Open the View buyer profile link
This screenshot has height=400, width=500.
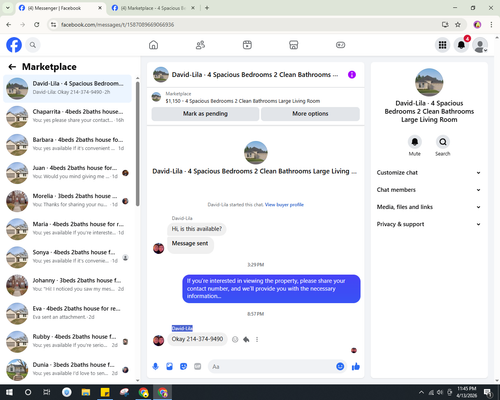[284, 205]
